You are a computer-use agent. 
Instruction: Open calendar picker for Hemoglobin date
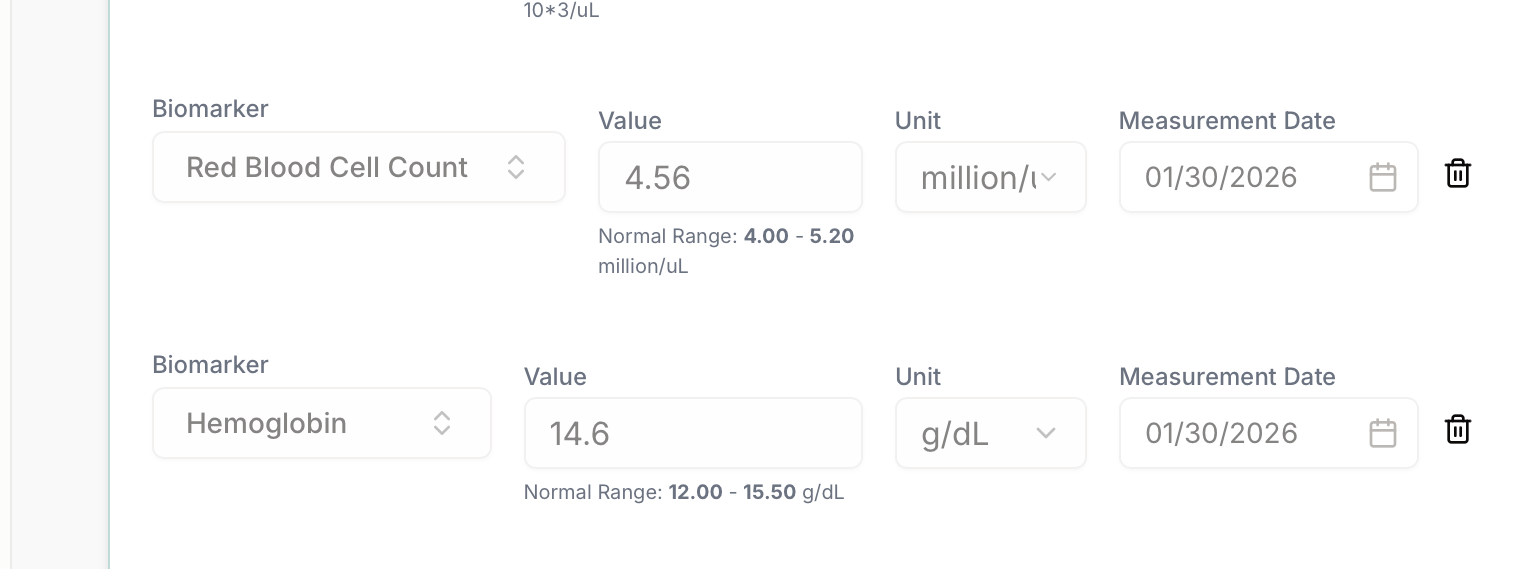tap(1382, 434)
